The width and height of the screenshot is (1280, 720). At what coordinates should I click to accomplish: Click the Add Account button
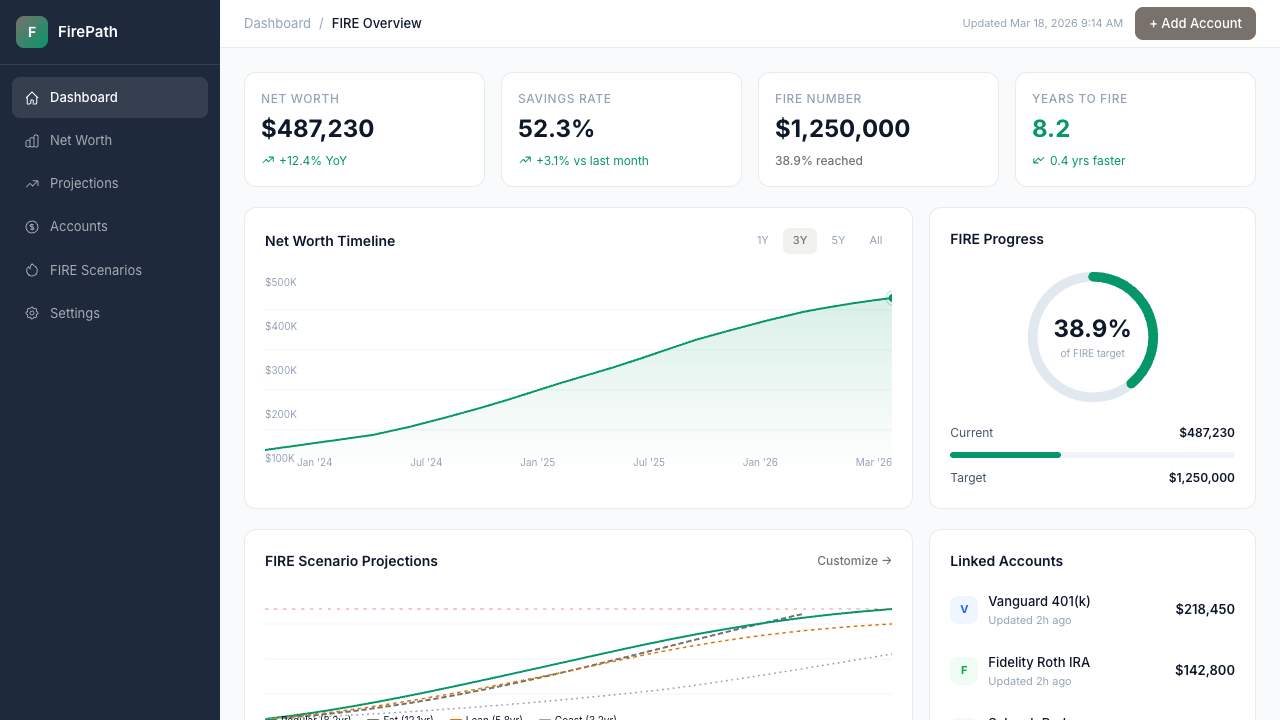1195,23
